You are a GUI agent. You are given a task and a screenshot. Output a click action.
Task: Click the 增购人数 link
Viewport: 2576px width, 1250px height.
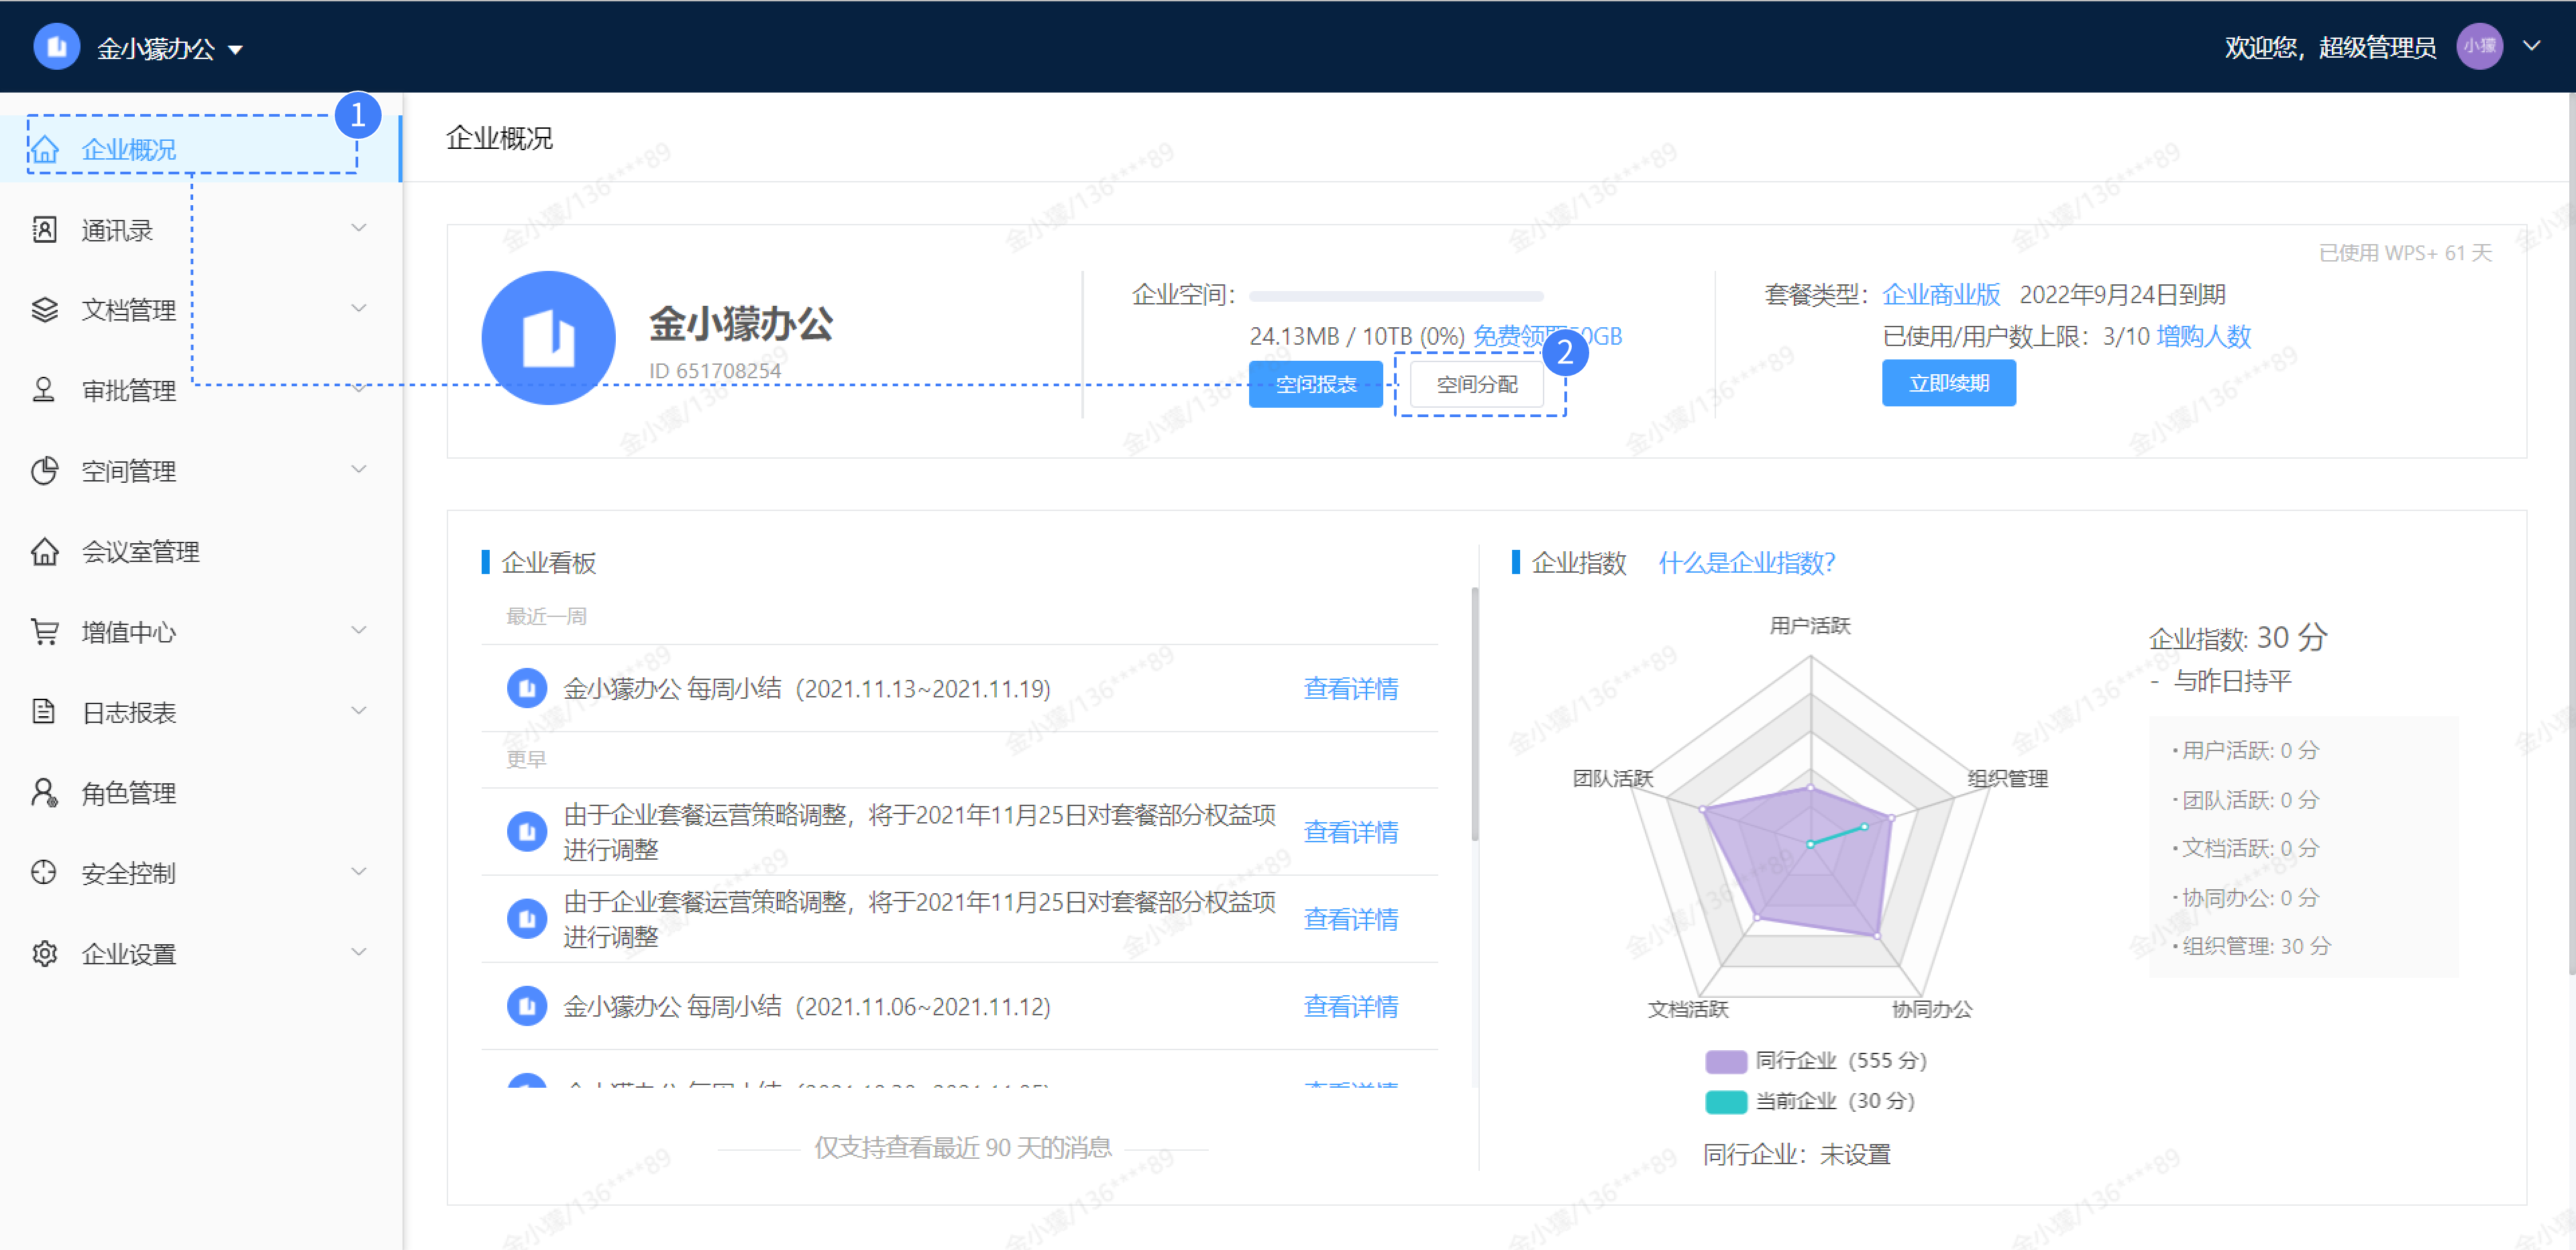[2203, 336]
